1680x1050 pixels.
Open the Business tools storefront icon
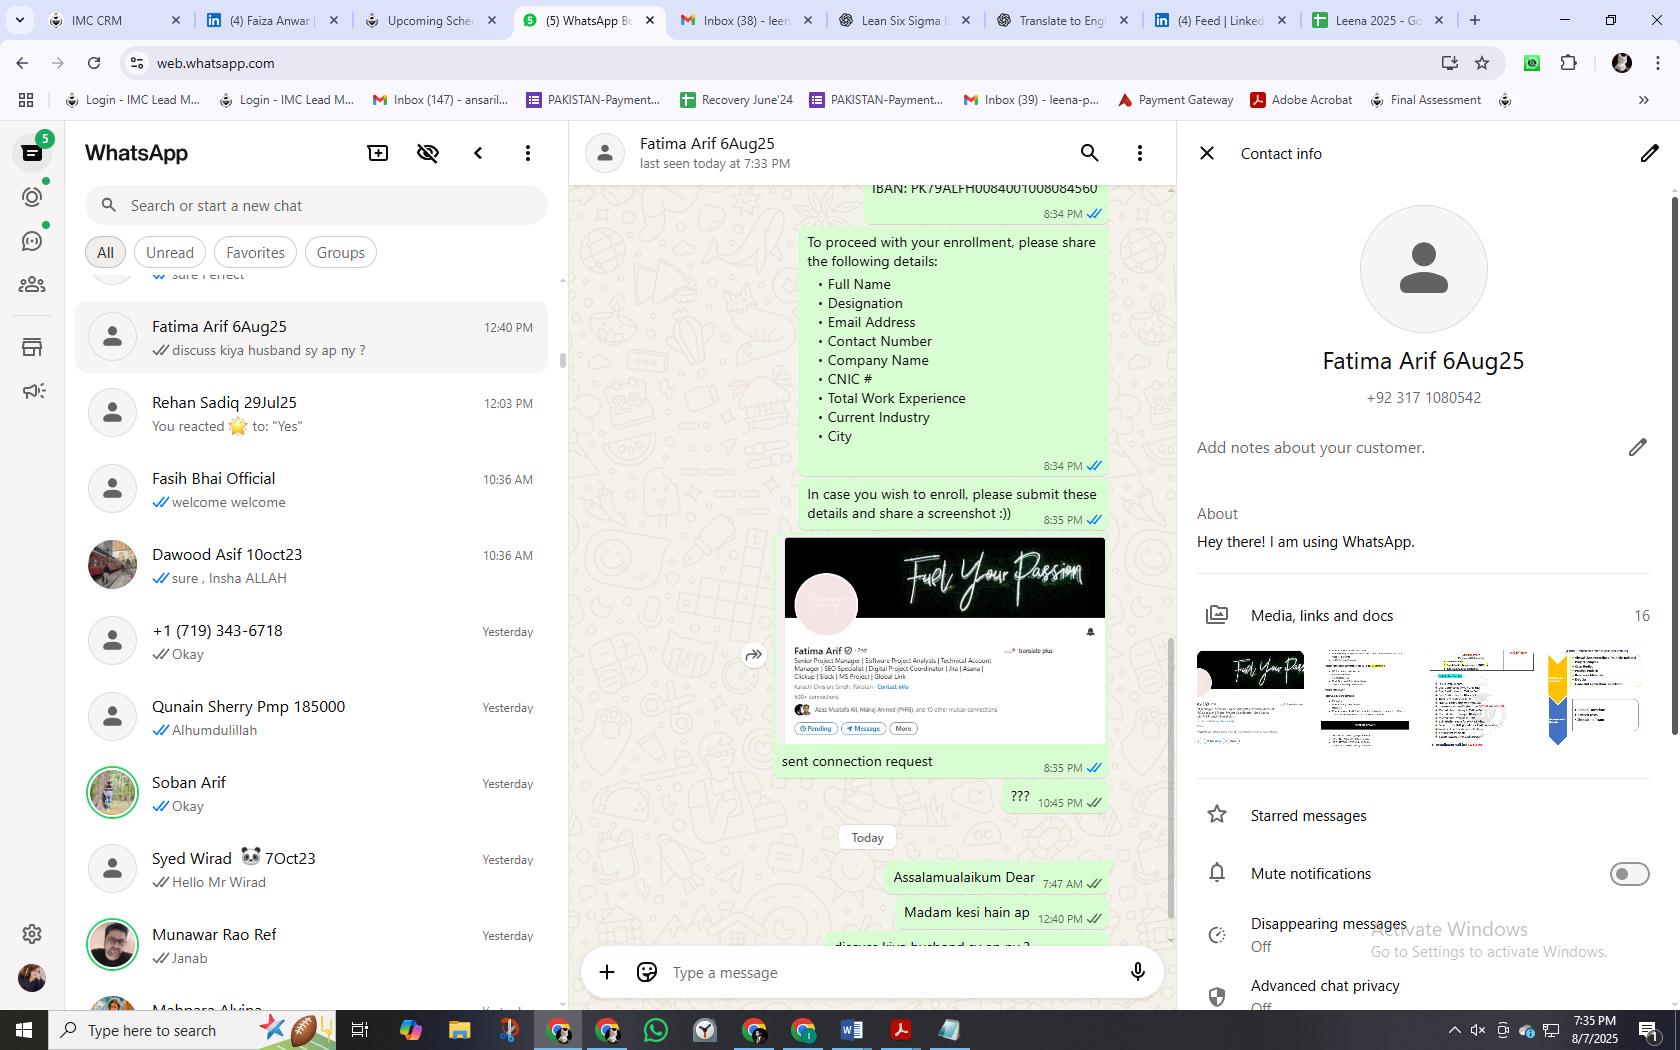pyautogui.click(x=32, y=347)
